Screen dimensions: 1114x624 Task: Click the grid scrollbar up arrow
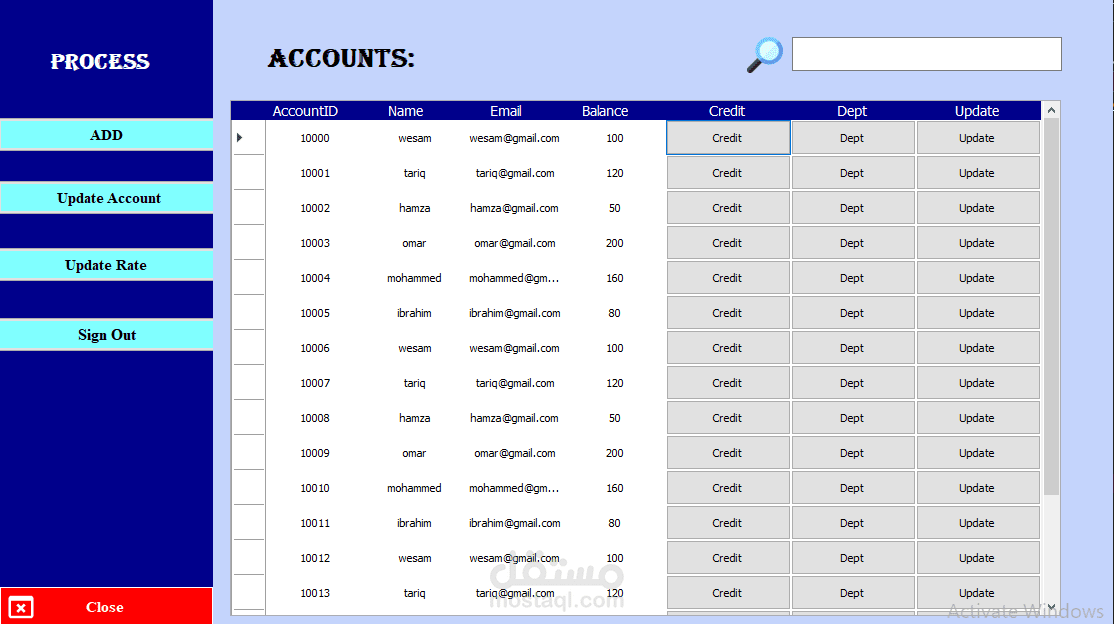pos(1051,110)
